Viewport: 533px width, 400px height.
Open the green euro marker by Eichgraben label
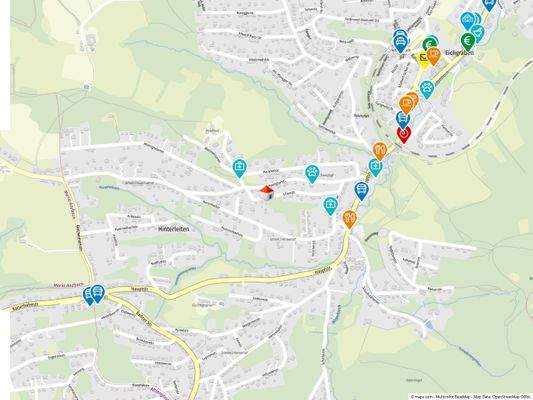pyautogui.click(x=468, y=41)
